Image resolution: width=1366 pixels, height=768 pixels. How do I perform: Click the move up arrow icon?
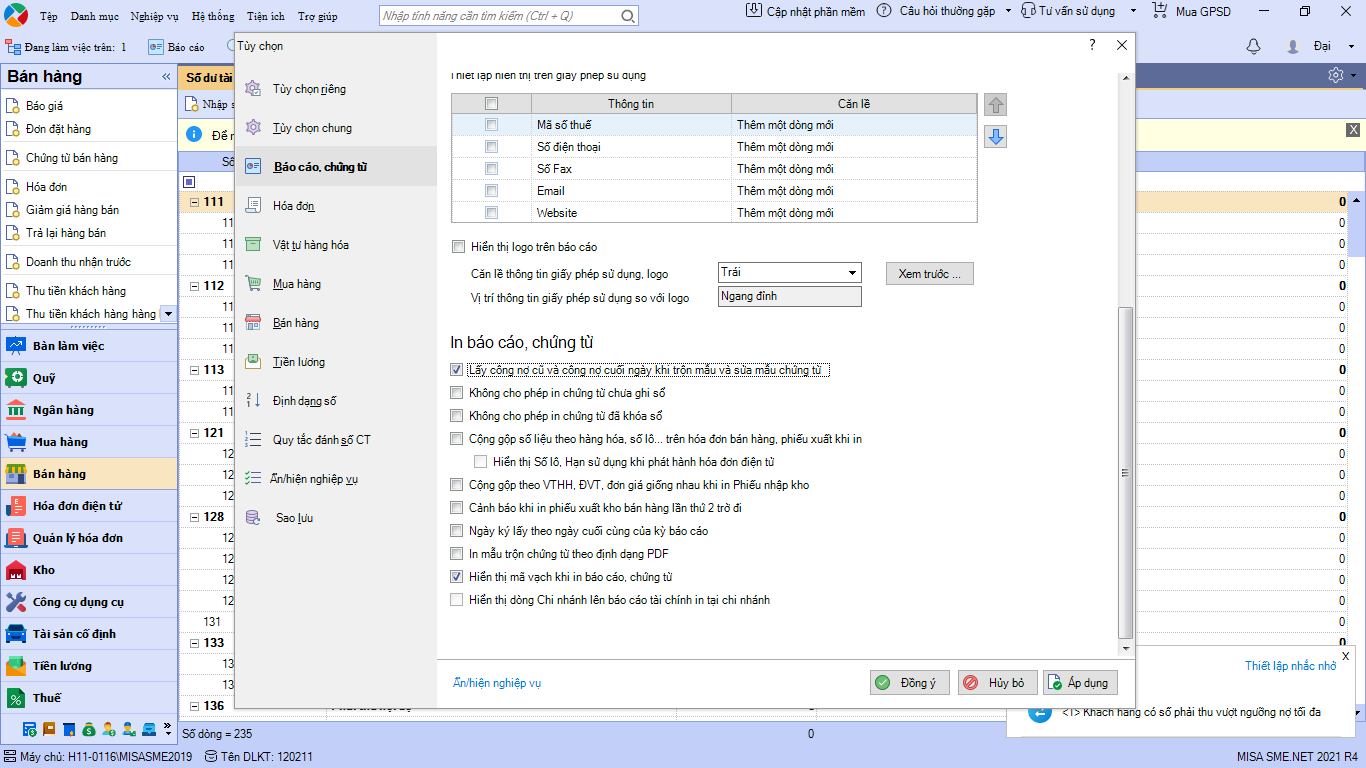pyautogui.click(x=995, y=105)
